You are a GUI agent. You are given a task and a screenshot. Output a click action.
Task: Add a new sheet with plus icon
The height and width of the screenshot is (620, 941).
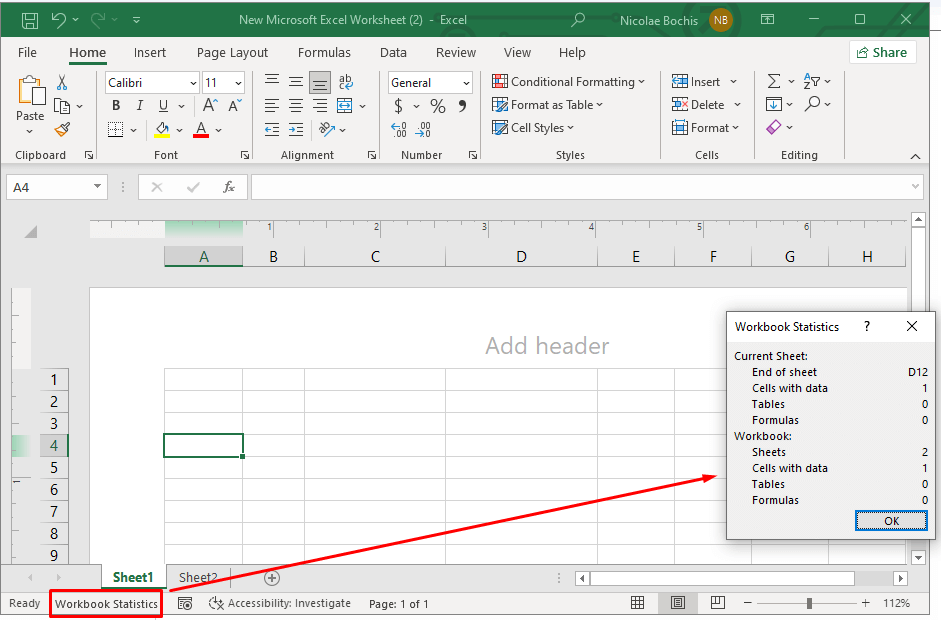pyautogui.click(x=272, y=577)
